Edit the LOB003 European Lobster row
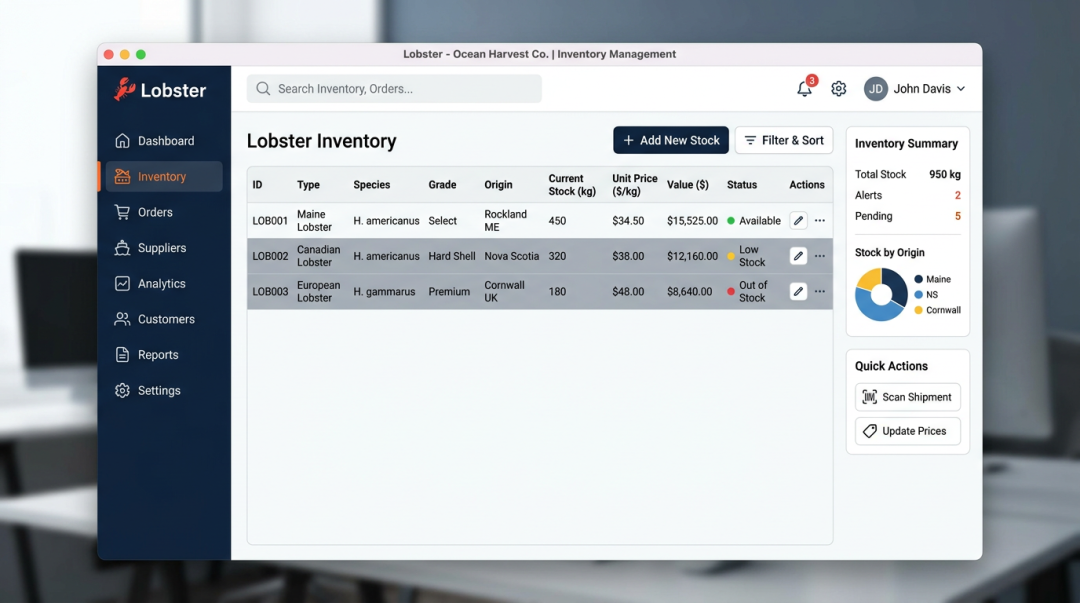 [x=798, y=292]
